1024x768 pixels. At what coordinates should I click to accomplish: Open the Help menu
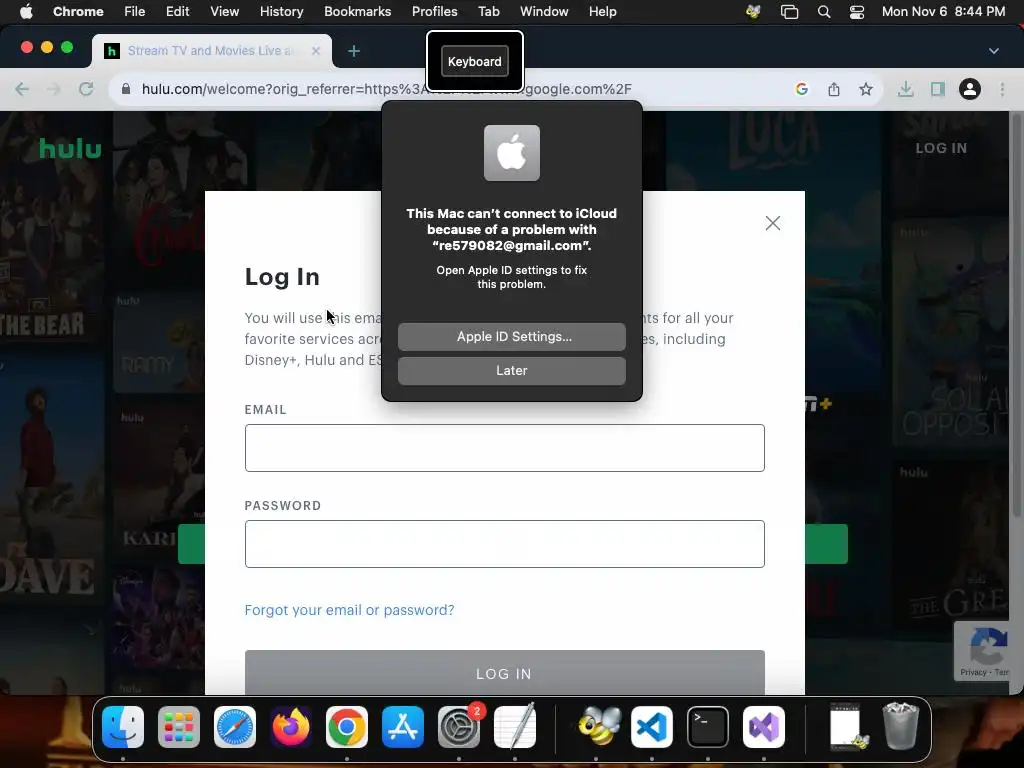point(602,12)
